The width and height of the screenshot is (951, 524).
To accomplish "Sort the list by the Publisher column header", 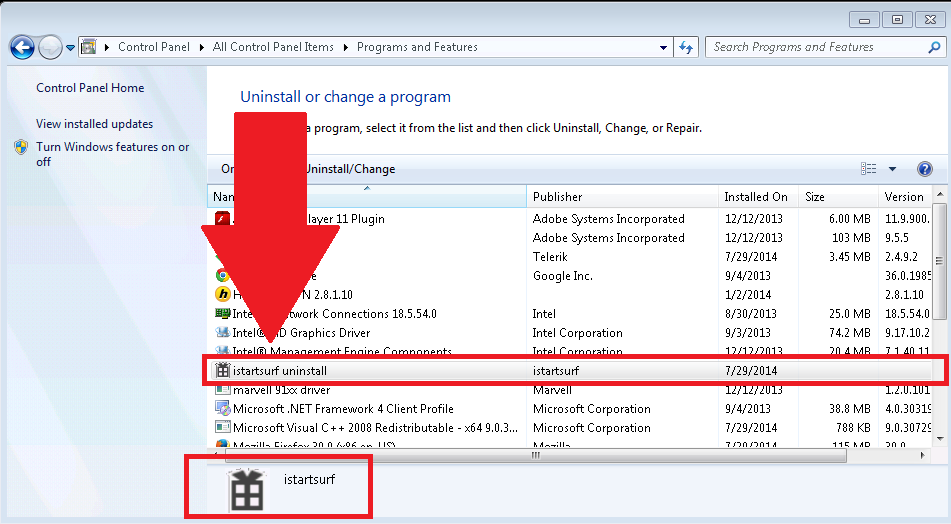I will click(622, 196).
